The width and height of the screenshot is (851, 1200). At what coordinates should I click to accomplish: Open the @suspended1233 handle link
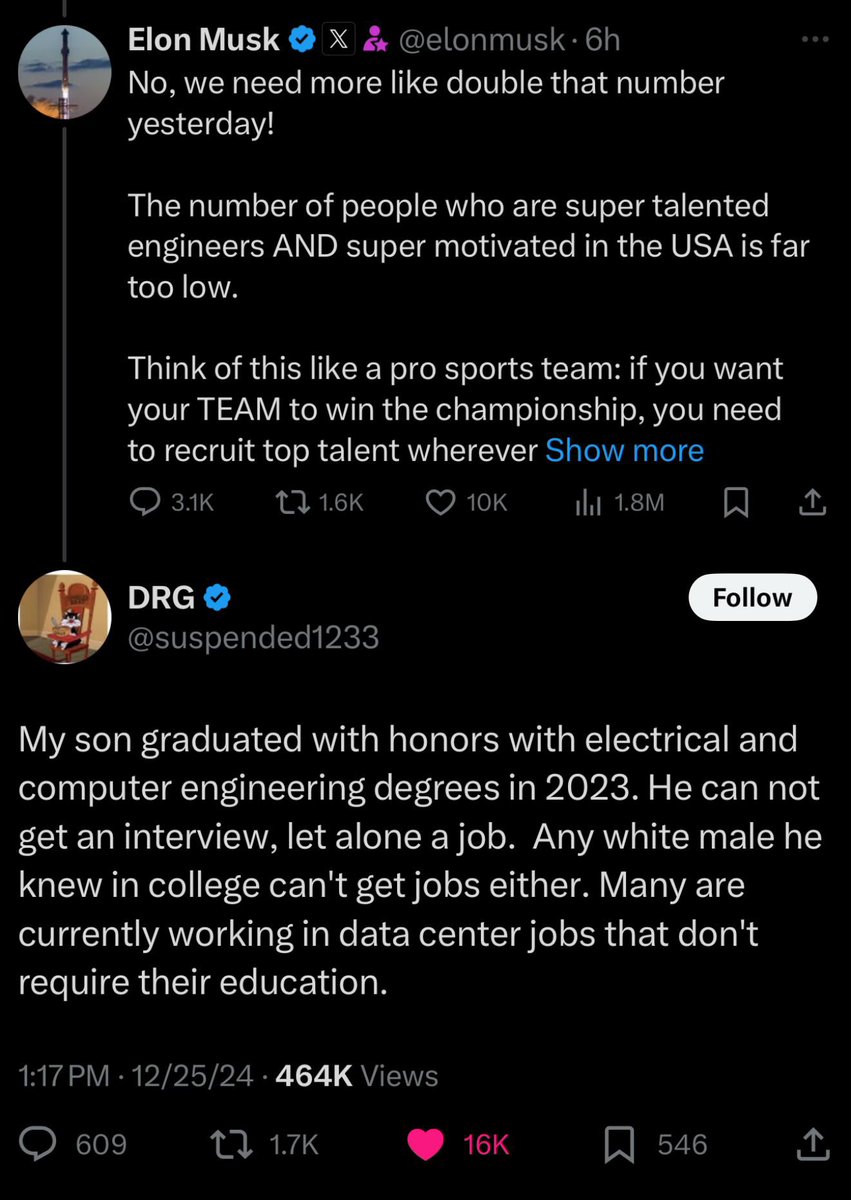click(x=253, y=637)
